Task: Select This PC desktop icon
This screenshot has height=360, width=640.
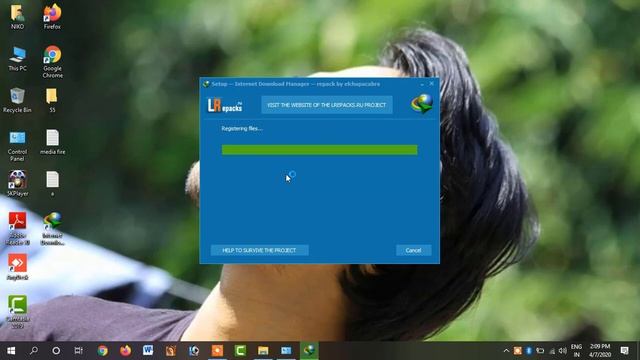Action: (17, 59)
